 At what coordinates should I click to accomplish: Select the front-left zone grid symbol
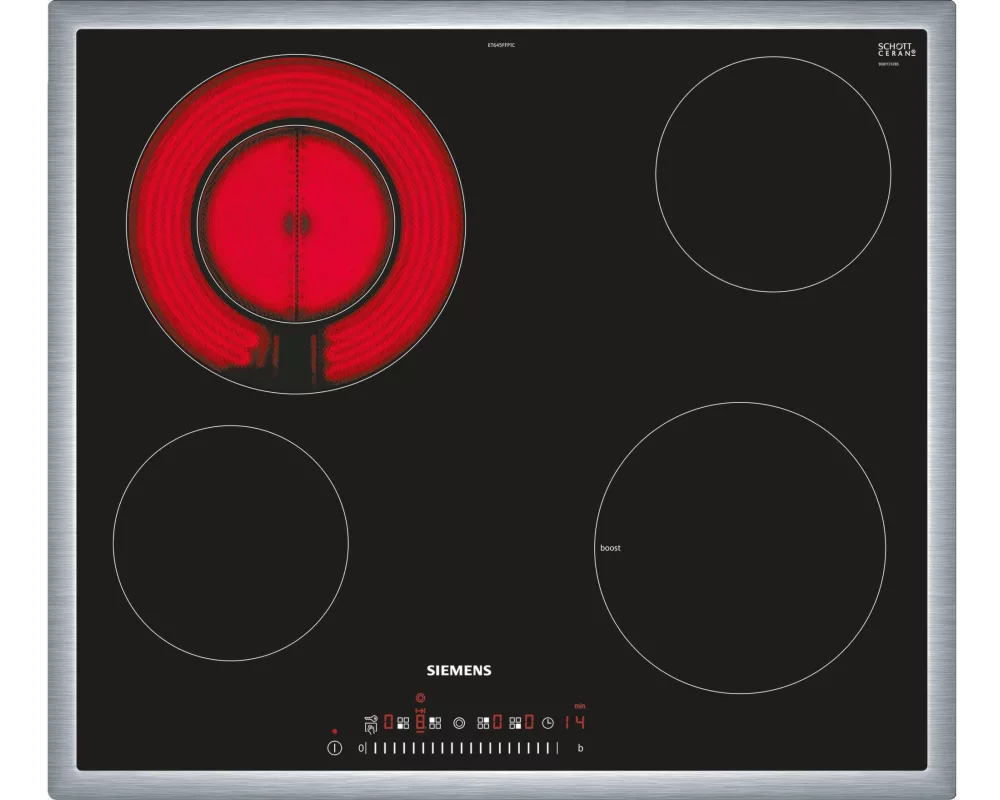coord(403,722)
